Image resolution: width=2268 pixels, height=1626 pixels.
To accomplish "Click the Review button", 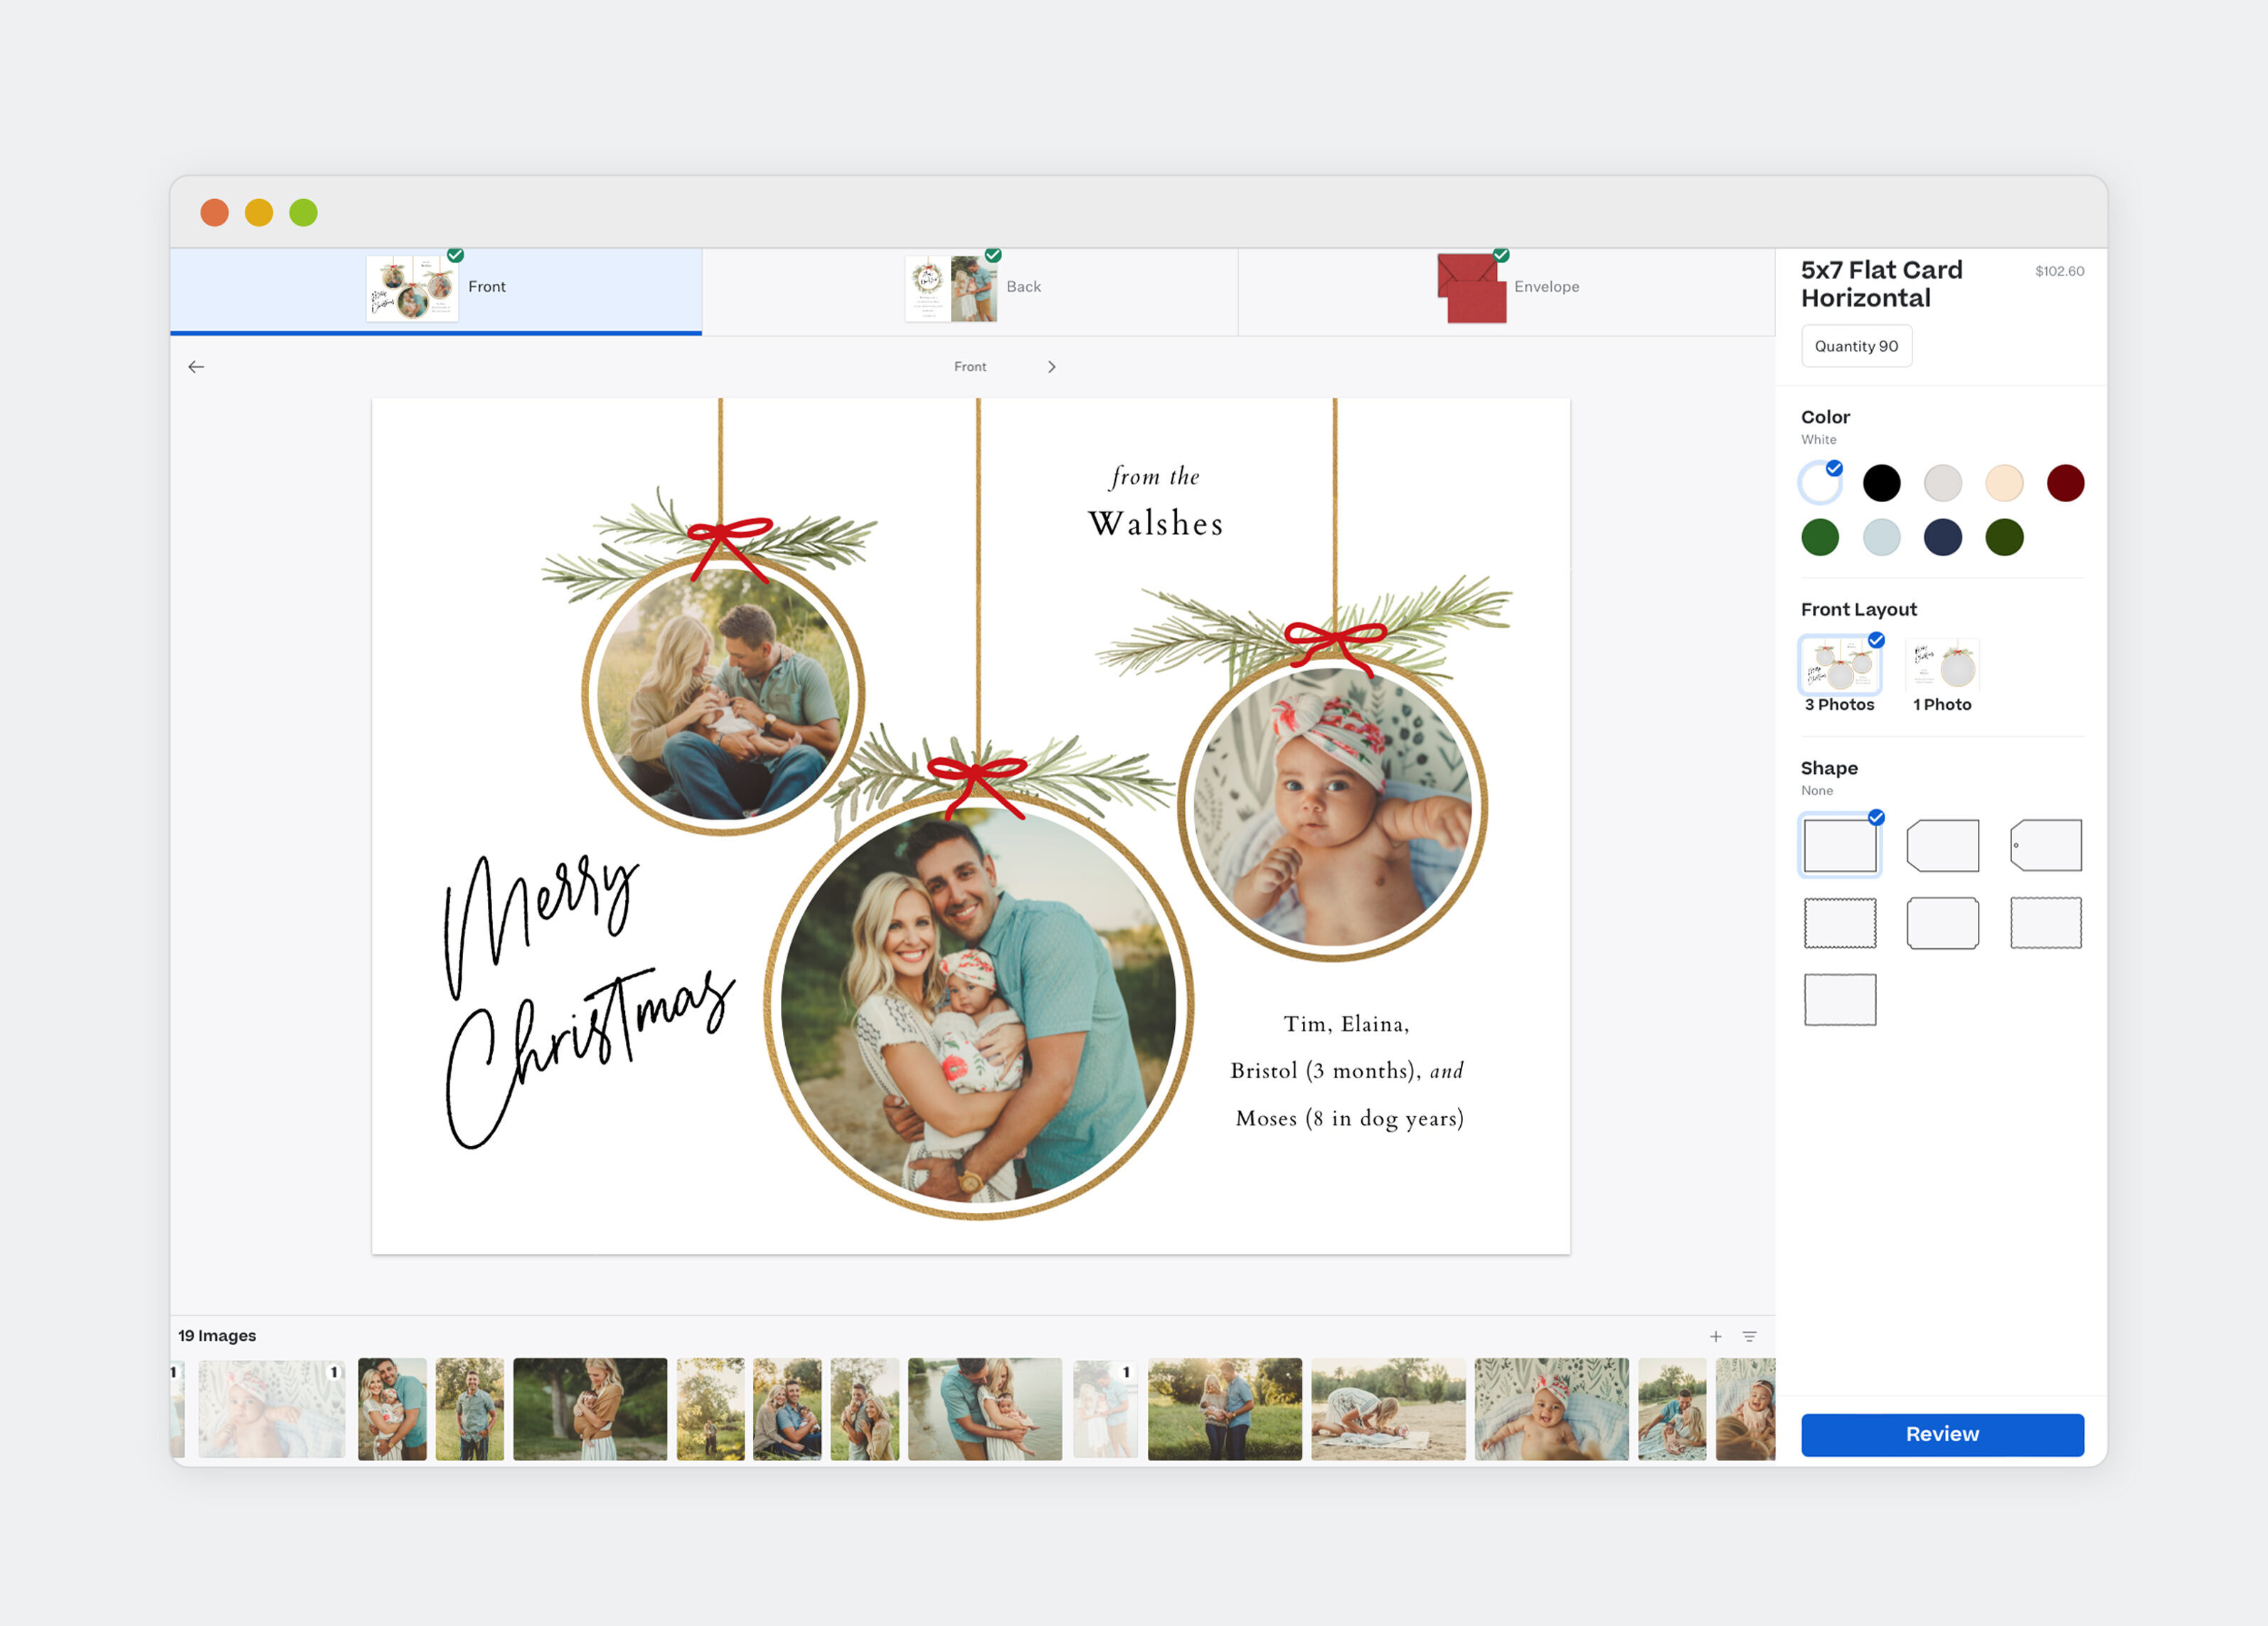I will (x=1942, y=1434).
